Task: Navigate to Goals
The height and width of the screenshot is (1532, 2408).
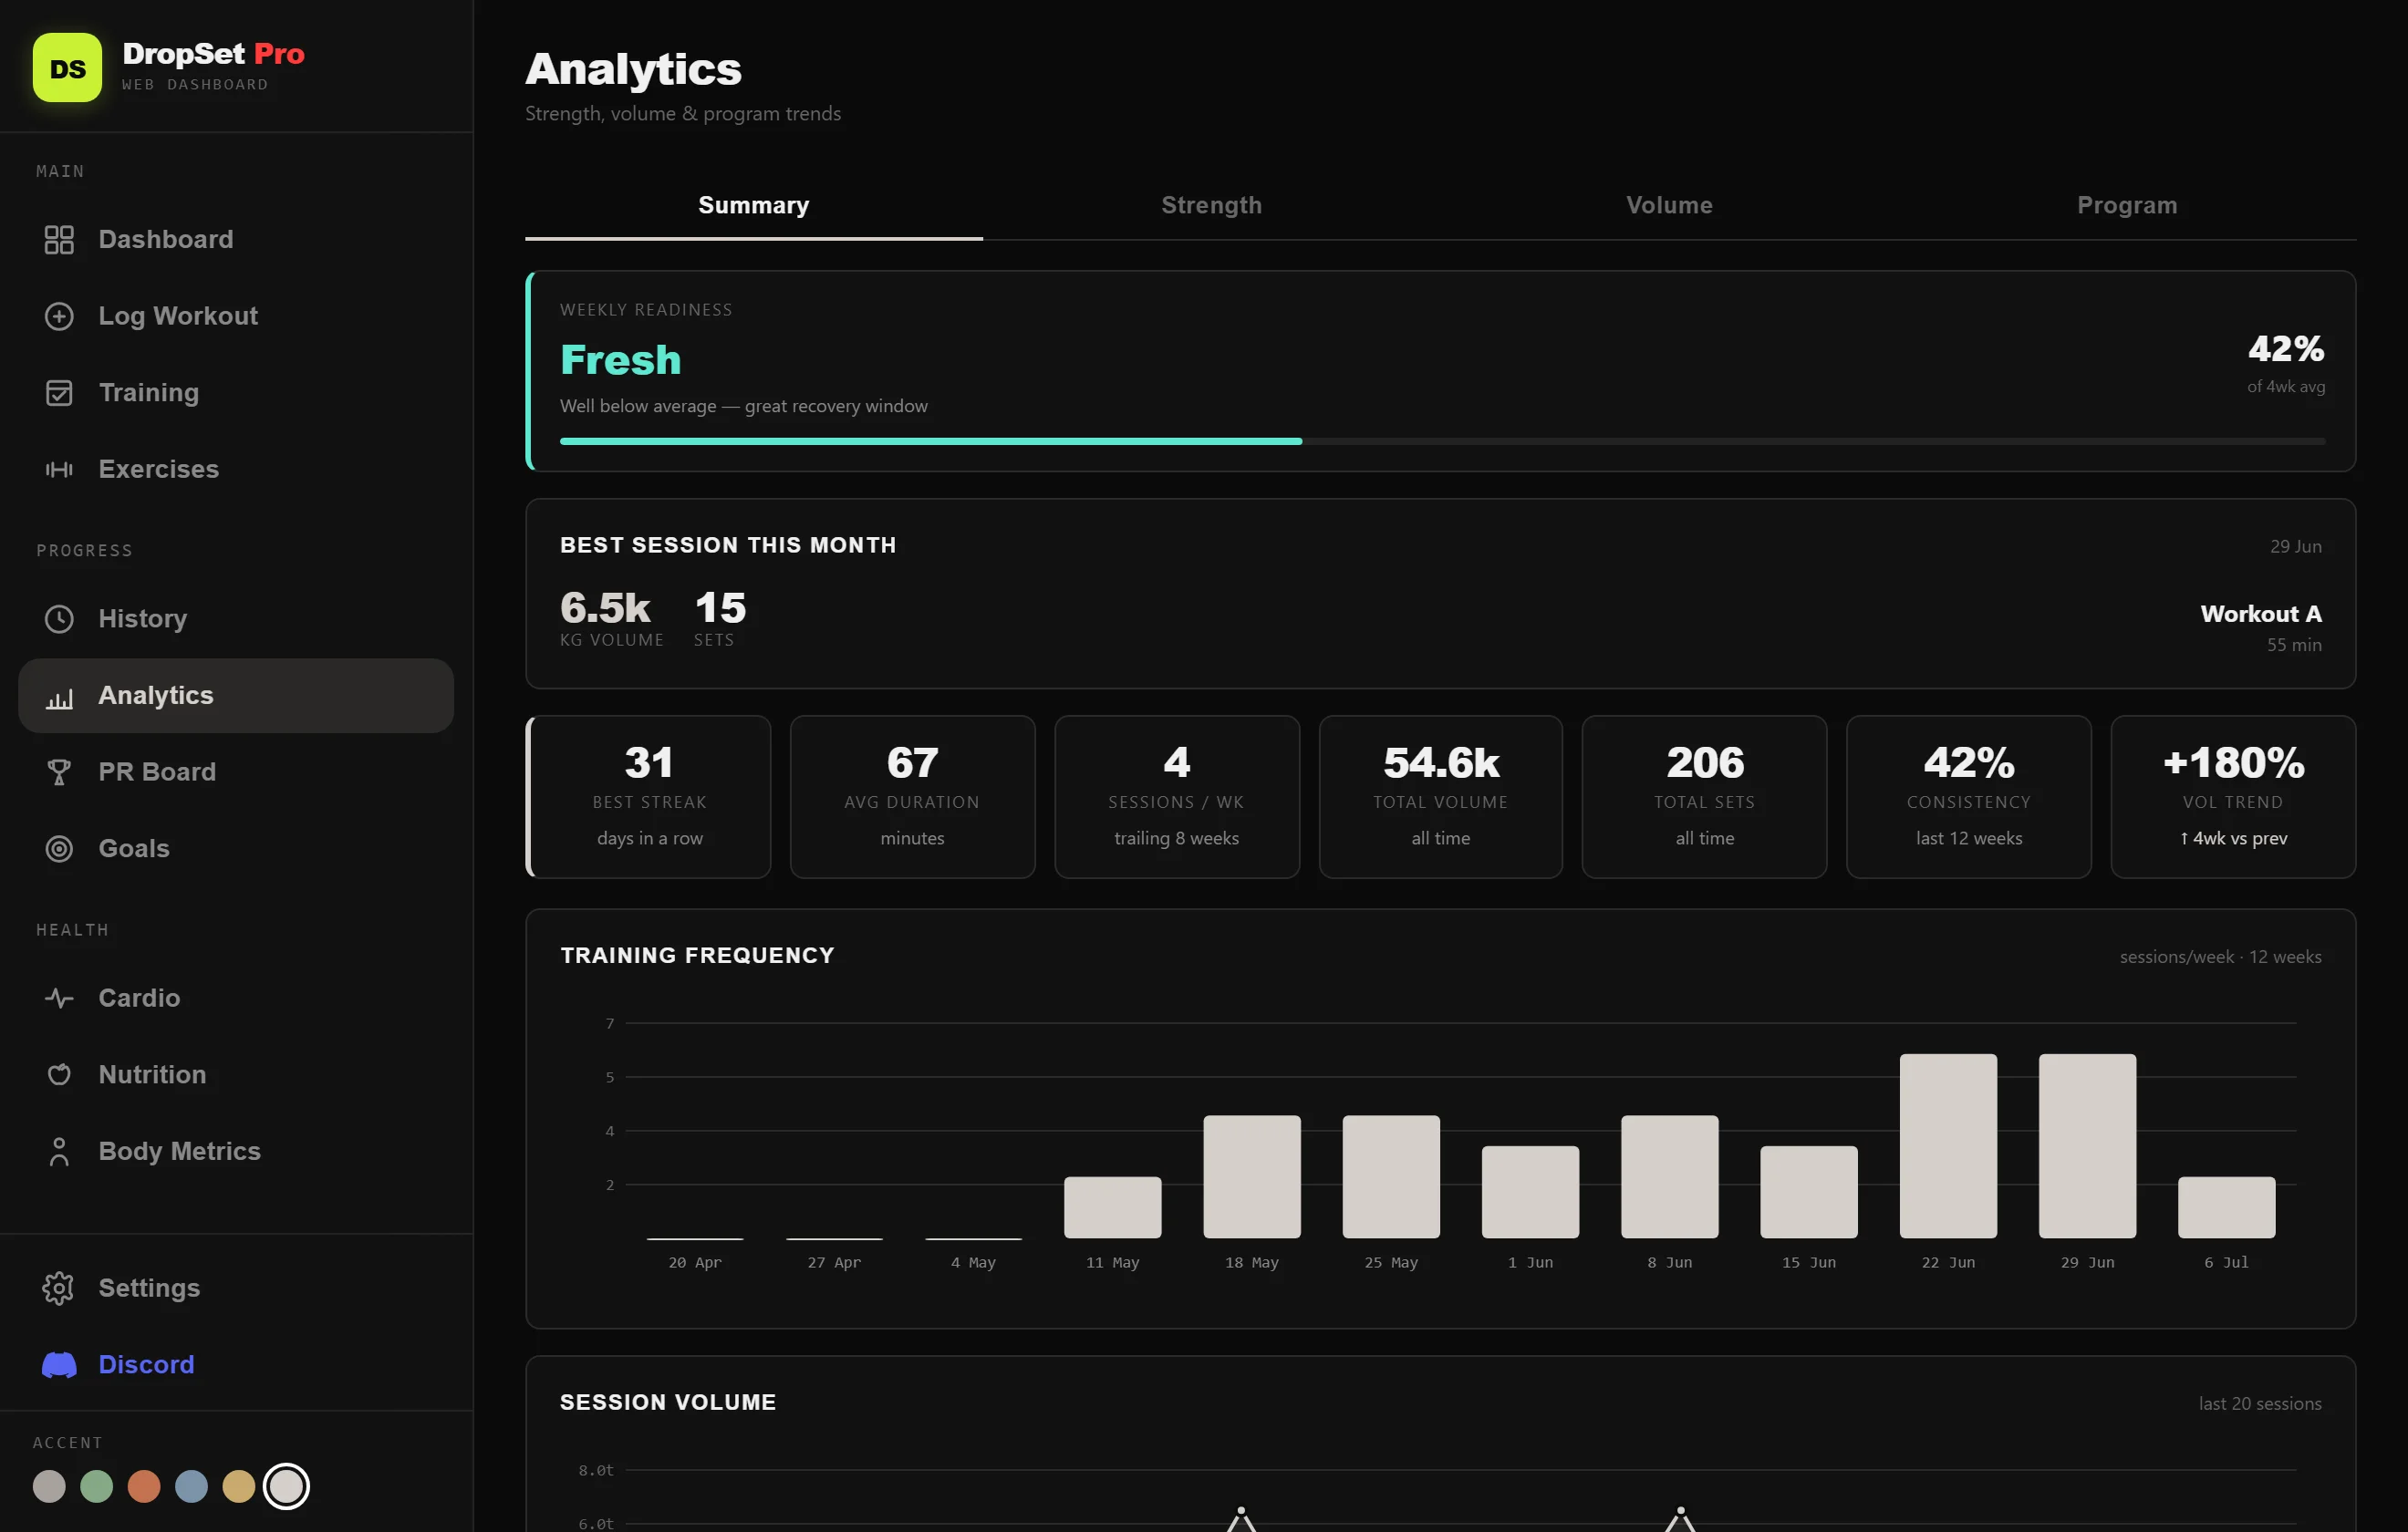Action: (236, 849)
